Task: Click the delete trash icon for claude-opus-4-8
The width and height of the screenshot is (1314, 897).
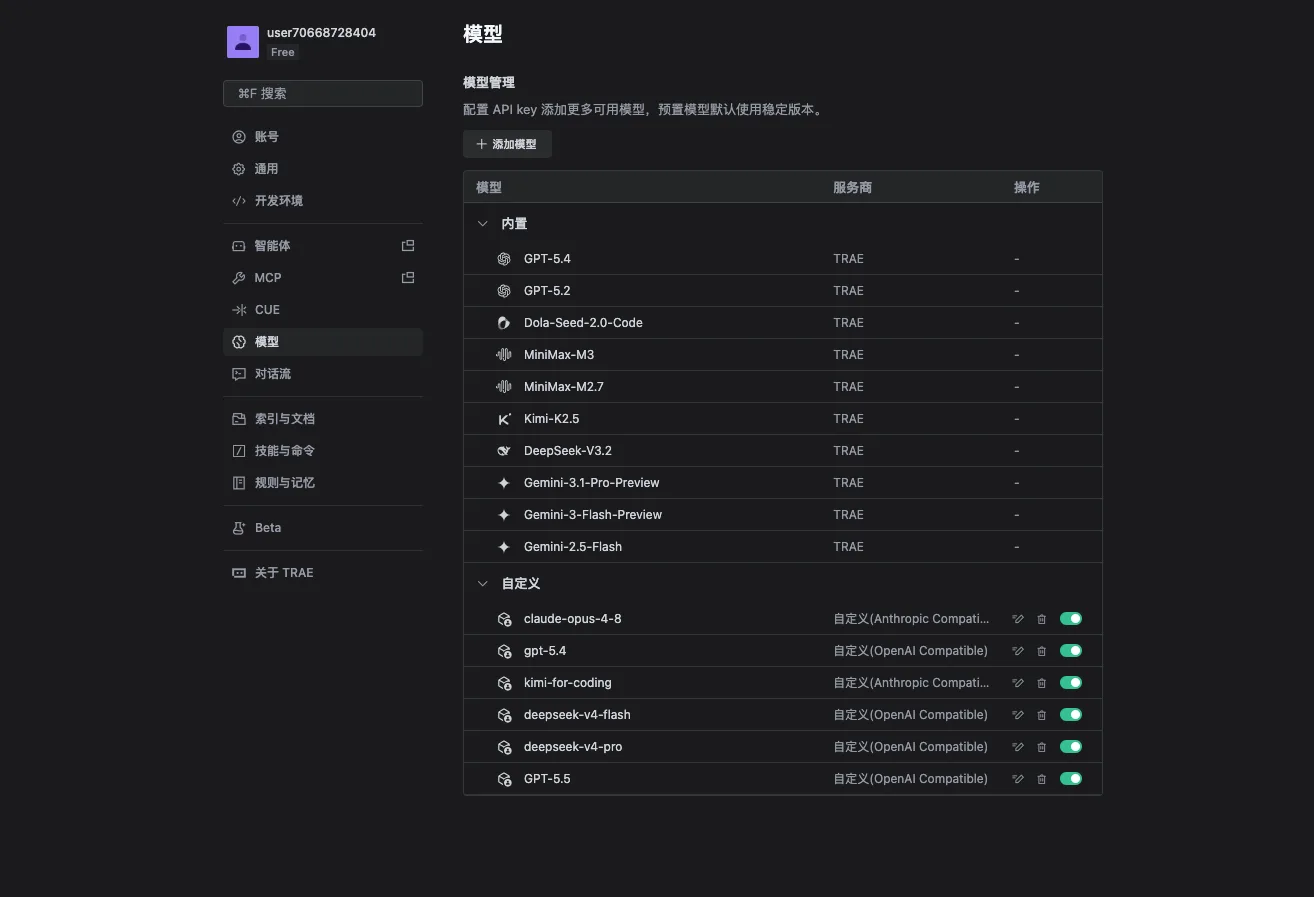Action: (x=1041, y=619)
